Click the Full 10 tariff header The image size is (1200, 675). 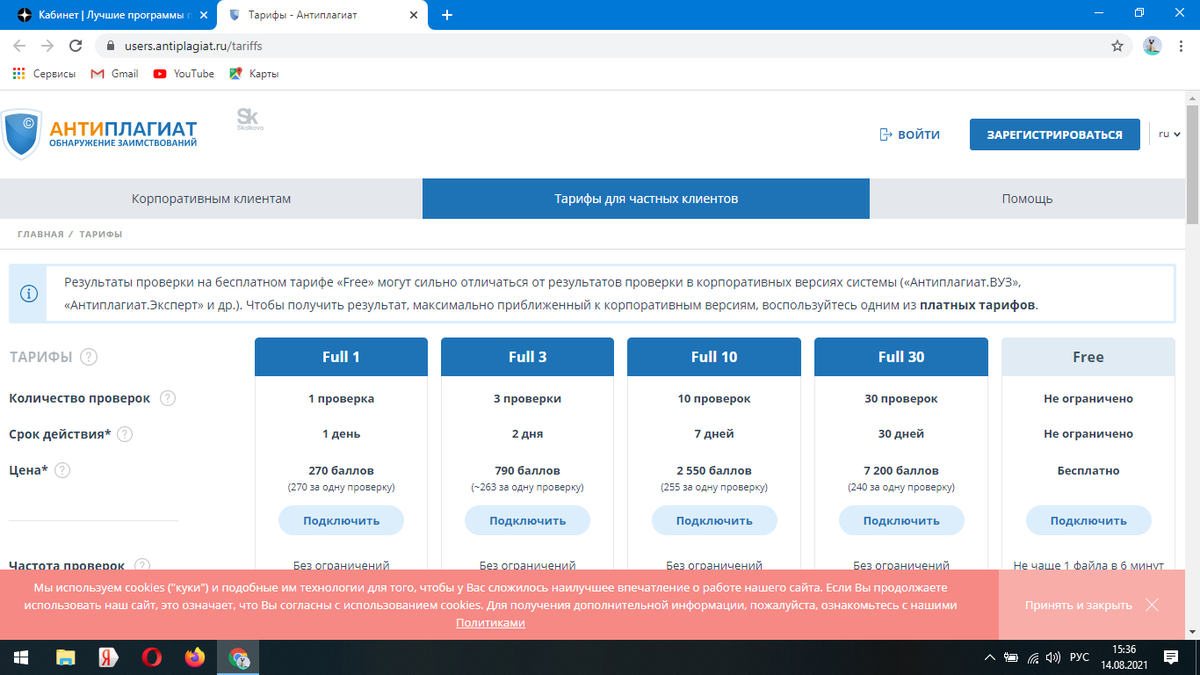(714, 357)
